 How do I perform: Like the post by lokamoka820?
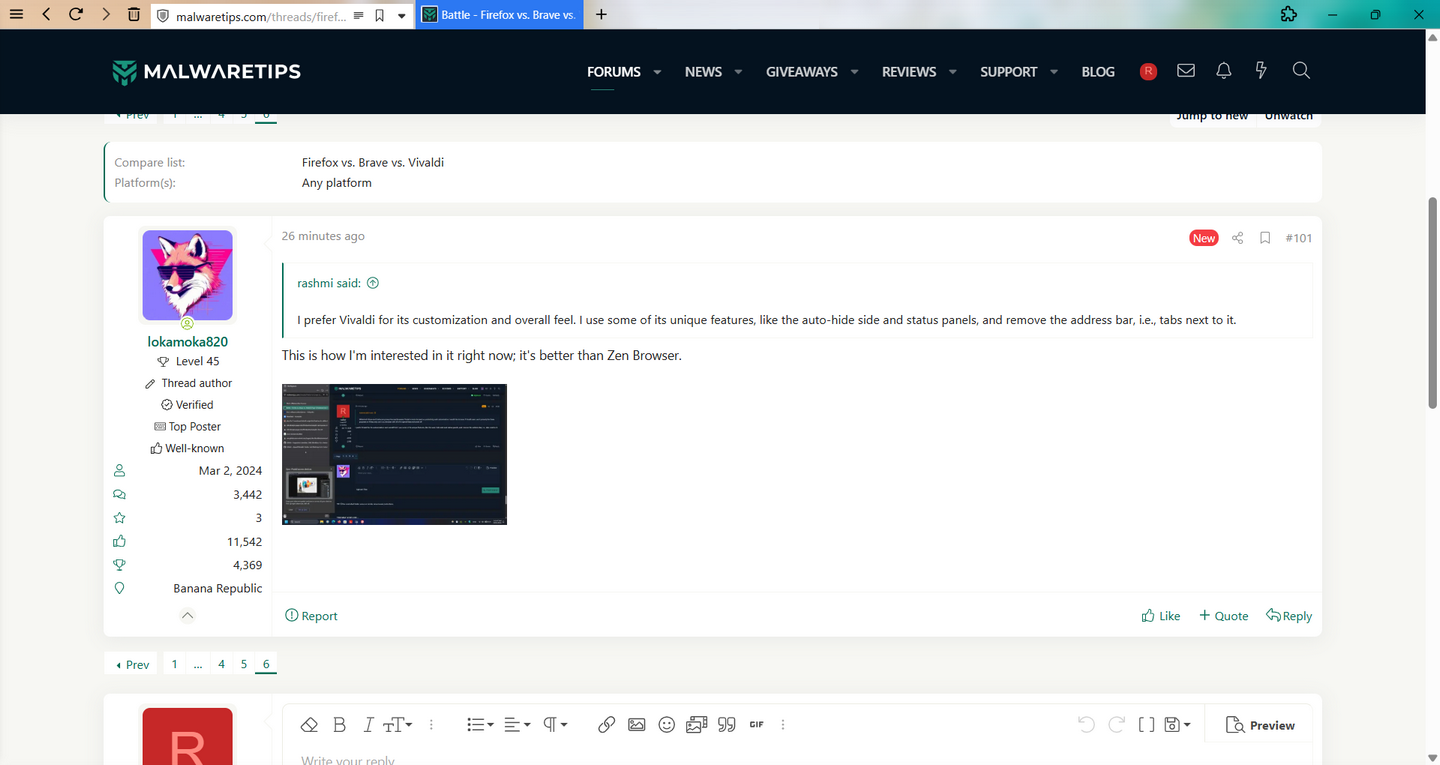point(1161,616)
